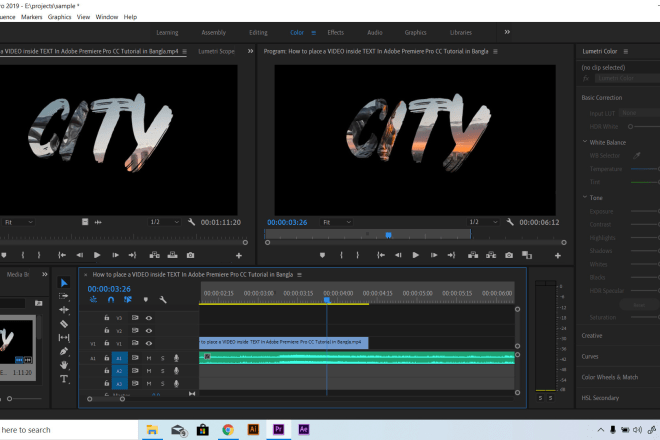
Task: Click timeline Add Marker icon
Action: coord(146,300)
